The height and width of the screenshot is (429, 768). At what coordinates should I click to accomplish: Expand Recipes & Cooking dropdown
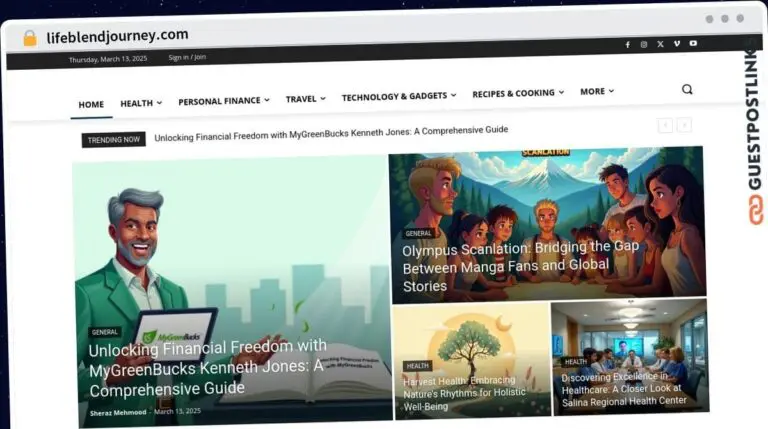[x=518, y=93]
